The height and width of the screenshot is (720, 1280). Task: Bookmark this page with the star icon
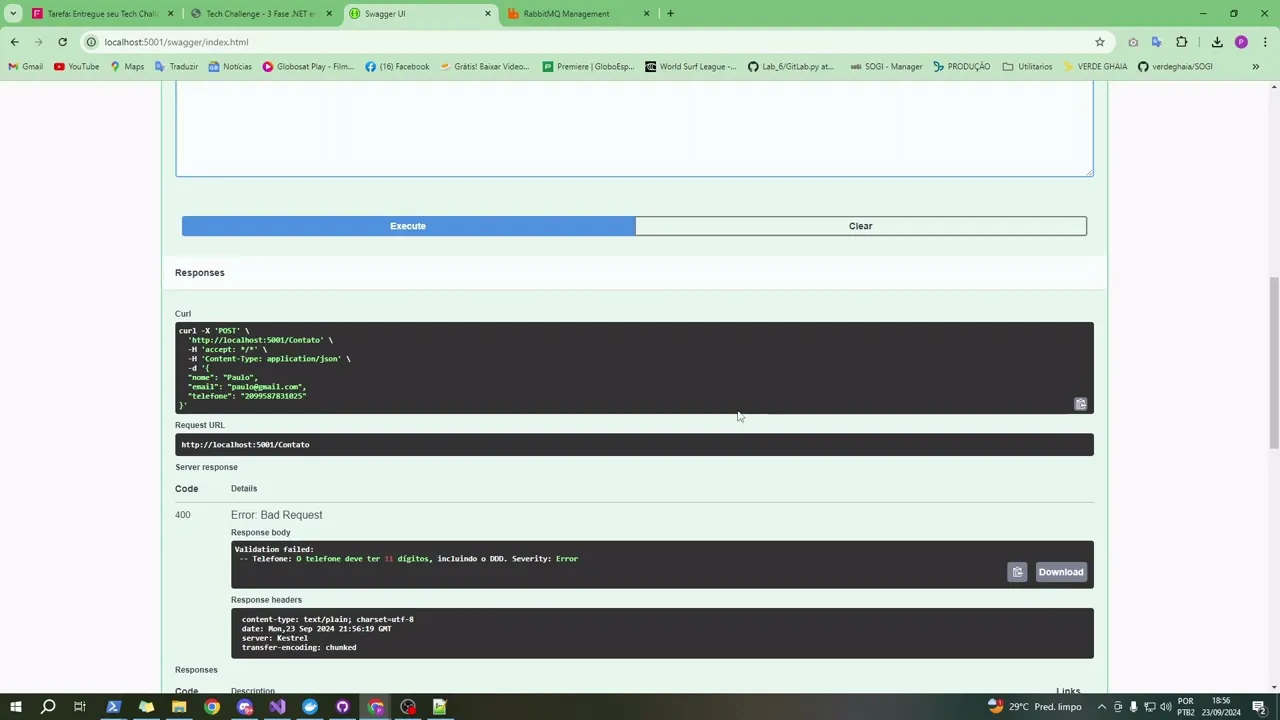click(1099, 42)
